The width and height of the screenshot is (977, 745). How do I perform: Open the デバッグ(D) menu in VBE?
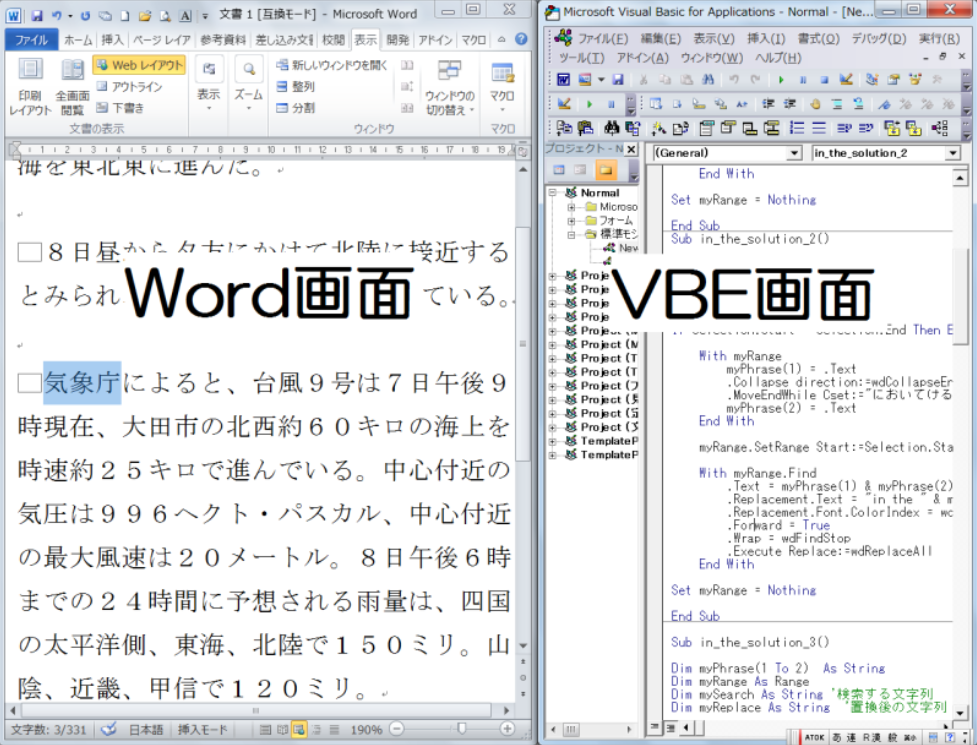tap(877, 39)
